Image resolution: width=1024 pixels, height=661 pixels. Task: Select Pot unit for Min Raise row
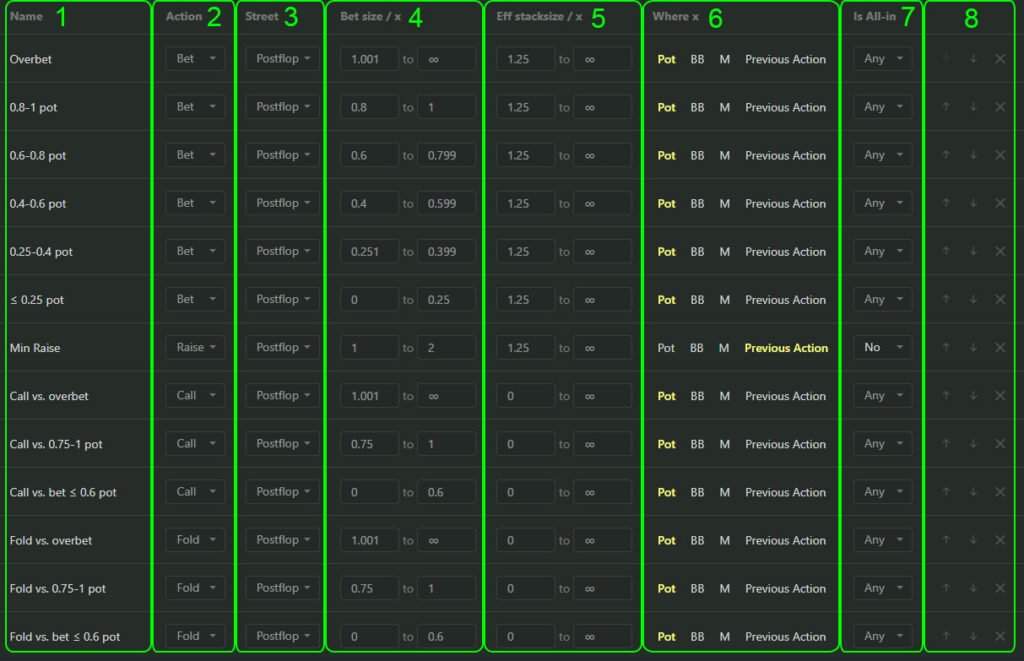click(x=666, y=348)
